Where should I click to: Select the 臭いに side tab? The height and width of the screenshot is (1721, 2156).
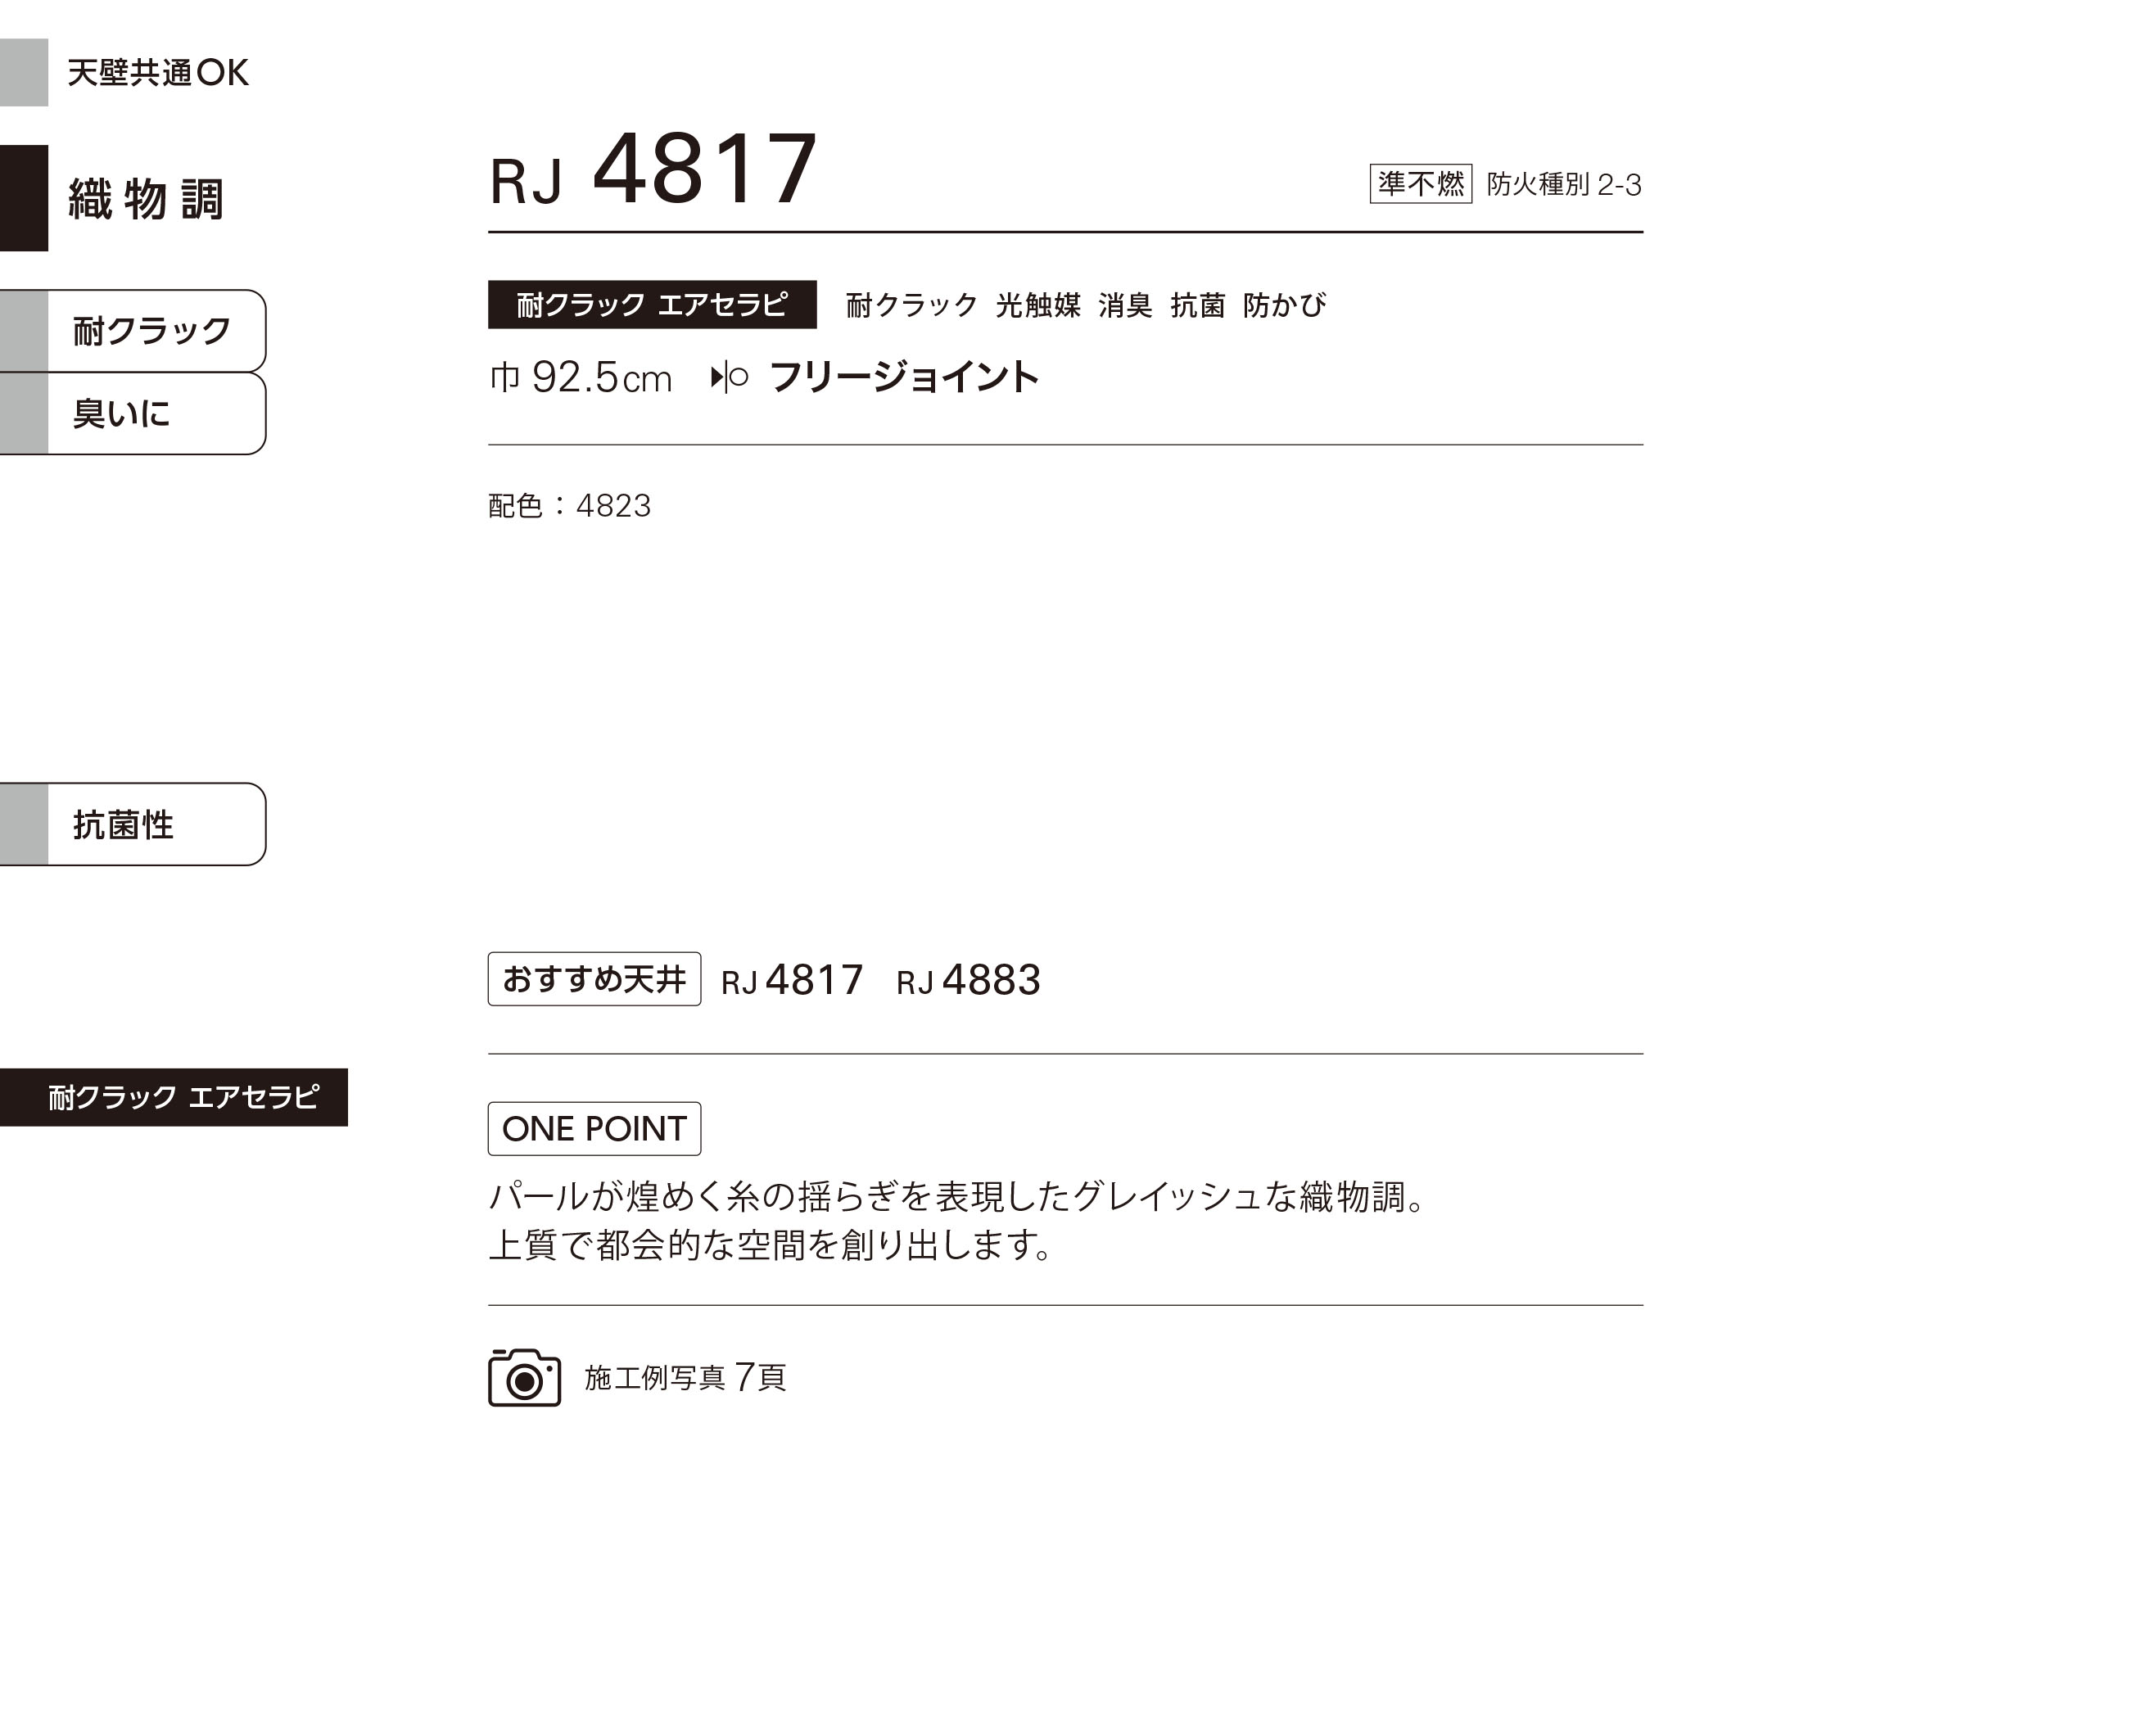point(133,414)
